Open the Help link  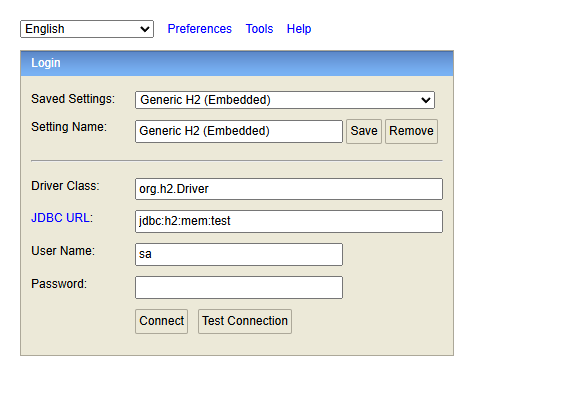click(x=299, y=29)
